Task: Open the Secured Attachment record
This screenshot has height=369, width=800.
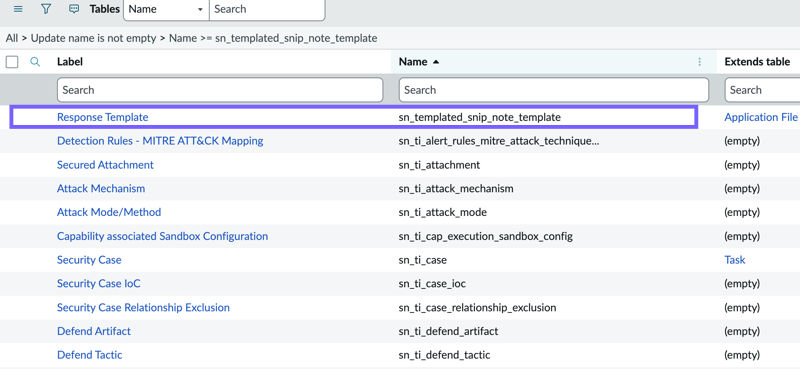Action: [105, 165]
